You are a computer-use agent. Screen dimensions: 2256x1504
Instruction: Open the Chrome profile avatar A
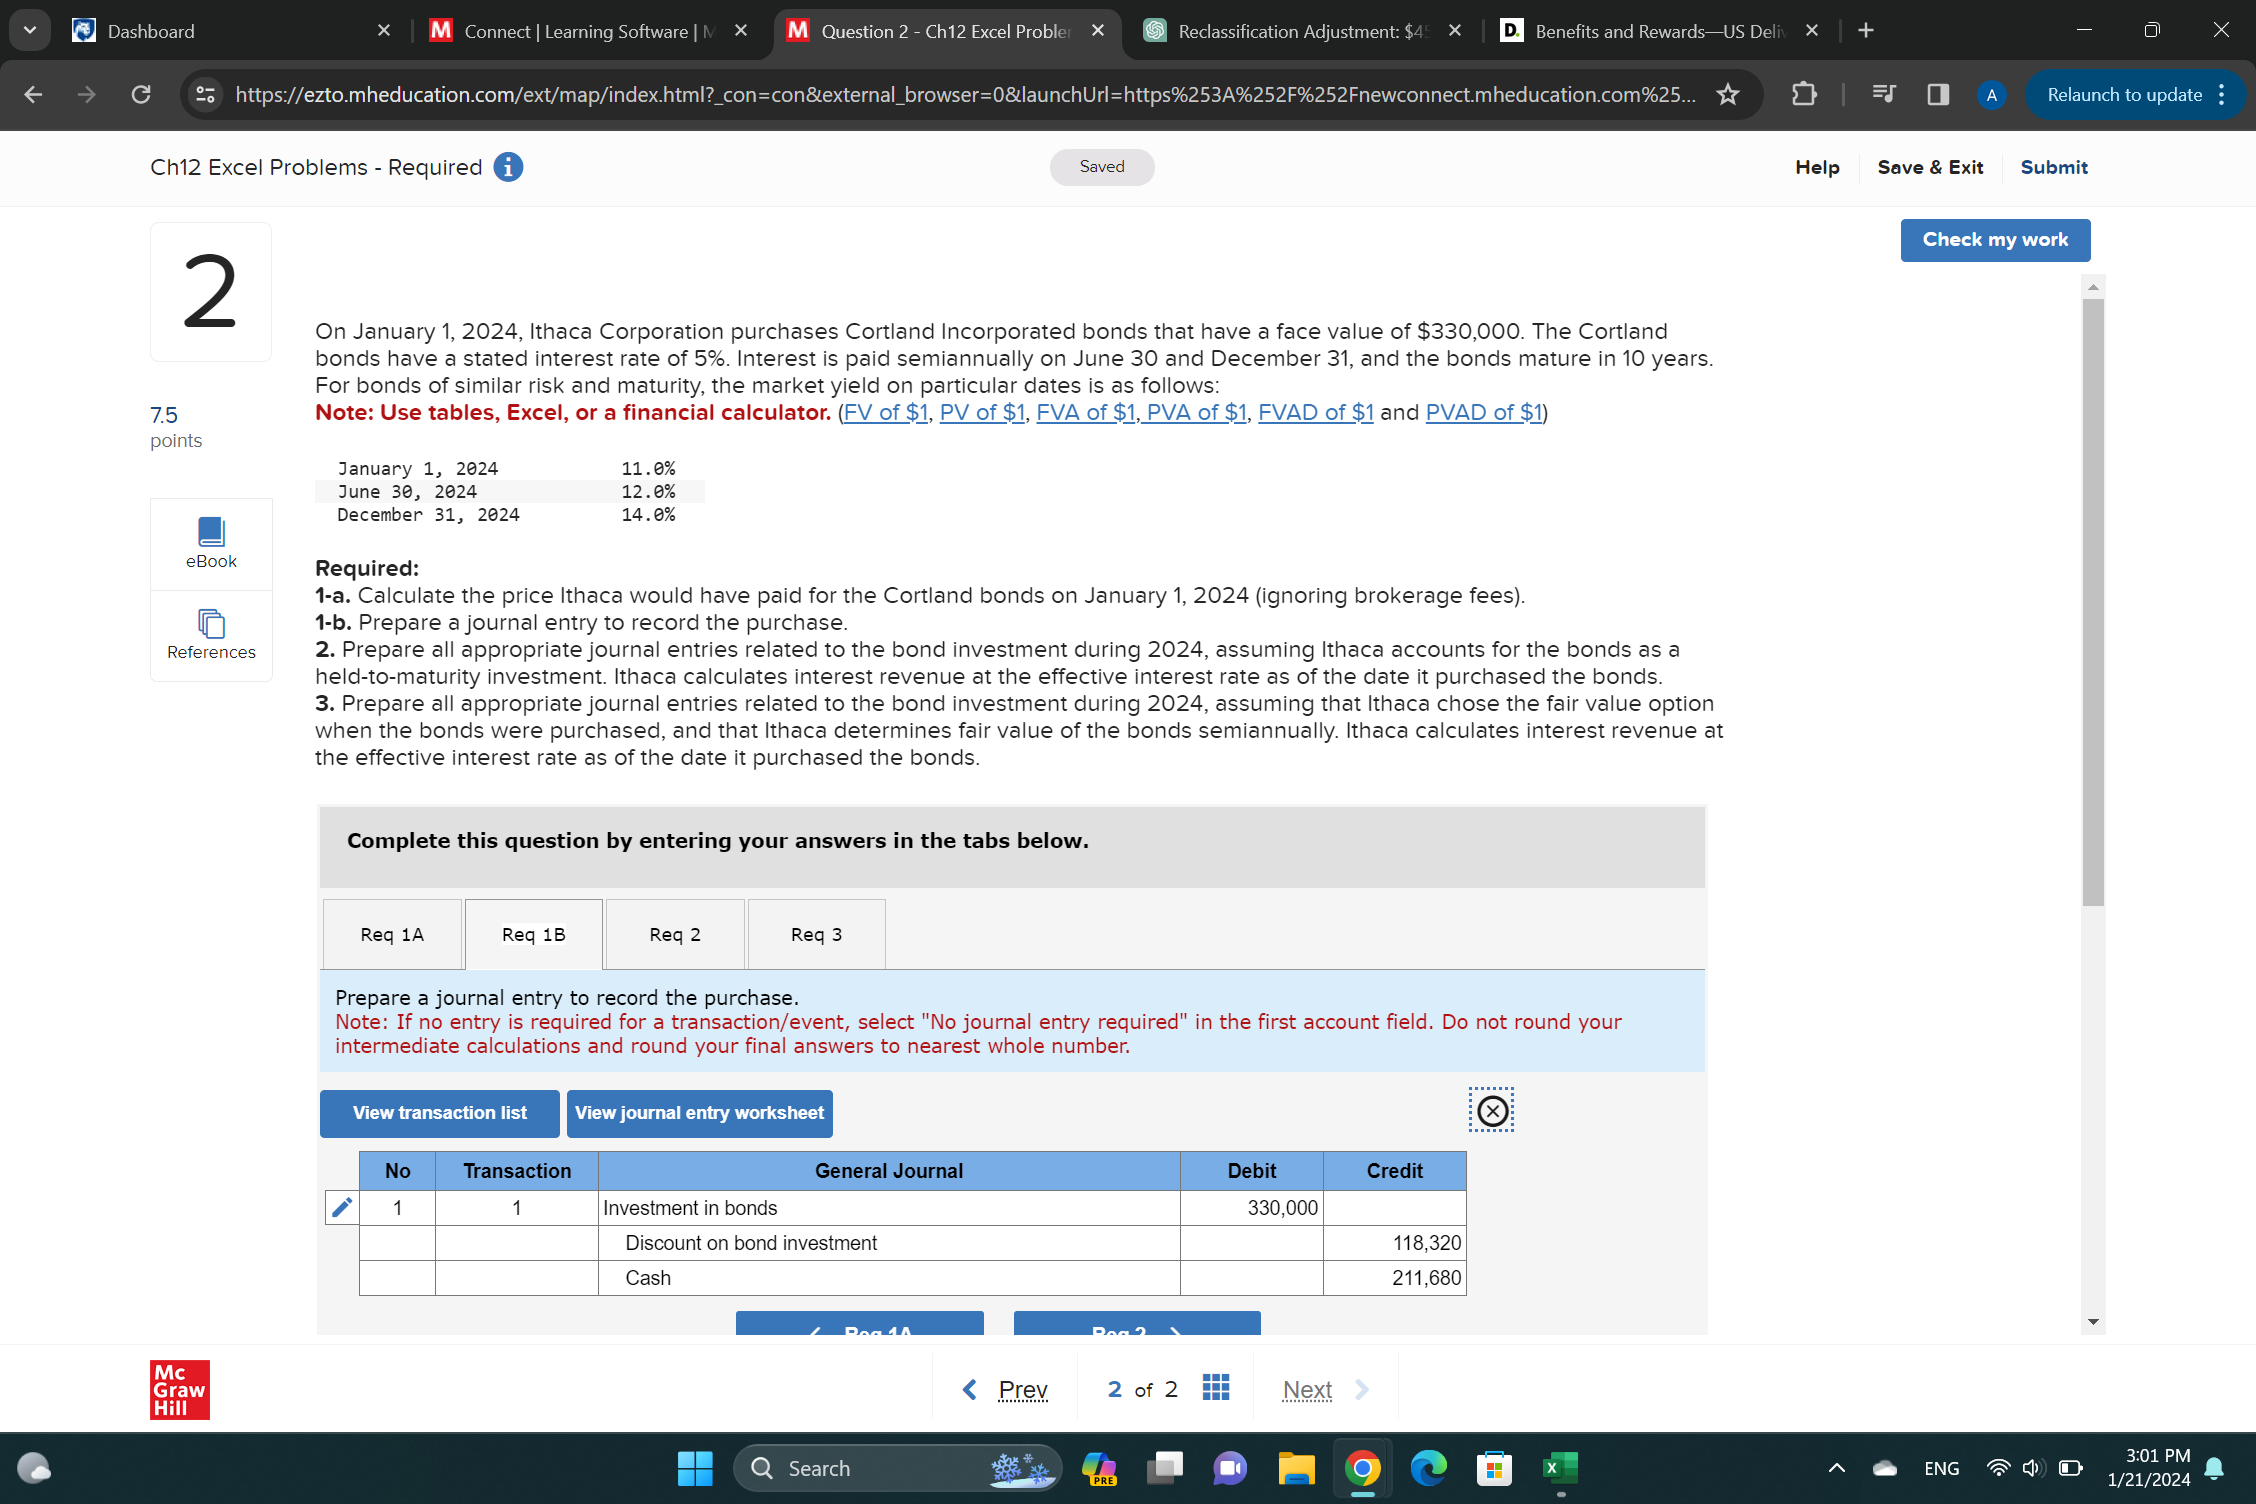1990,95
